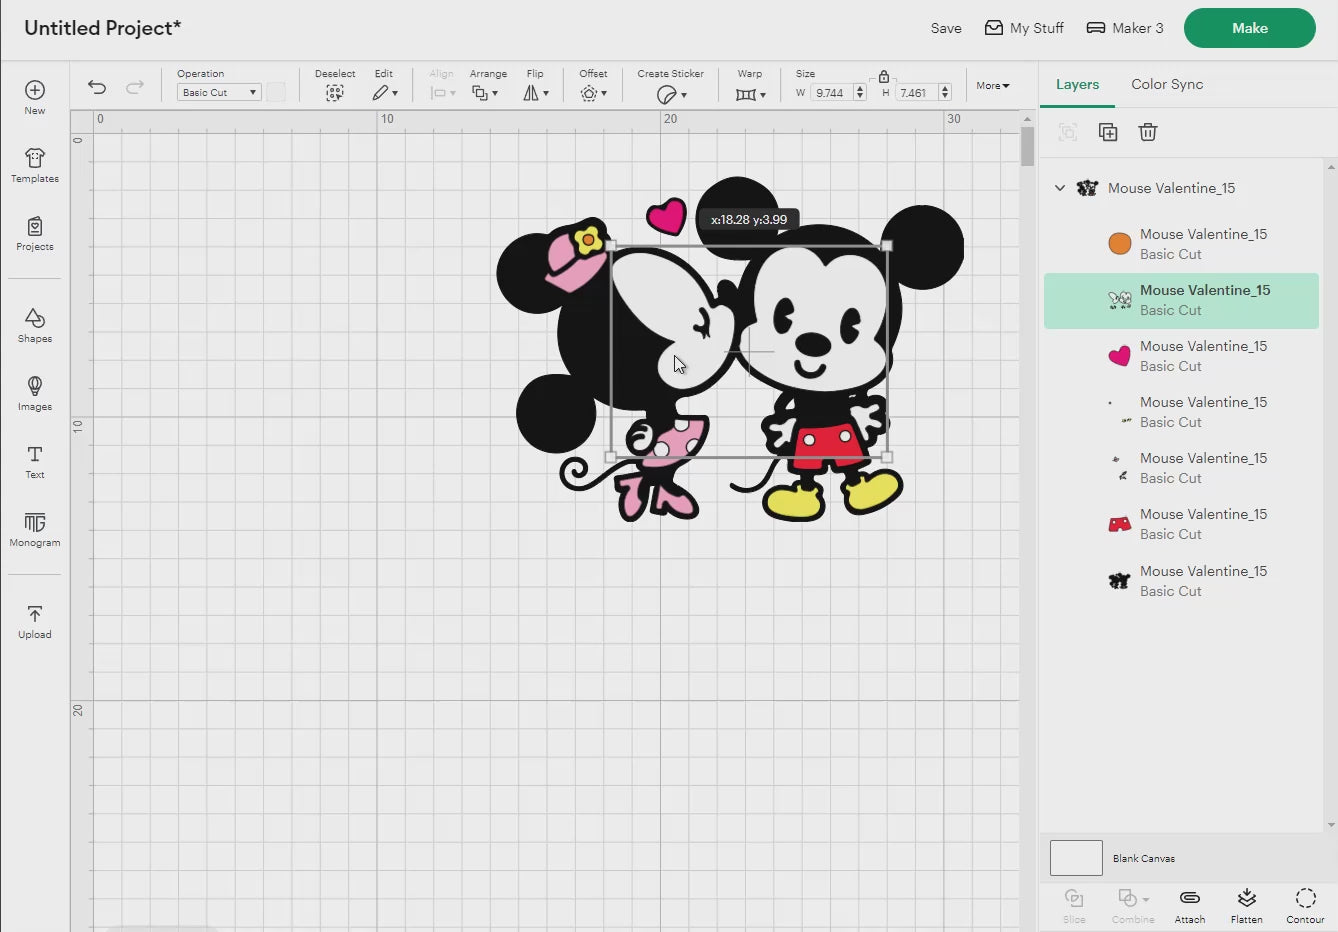Click the Height size field

click(914, 93)
